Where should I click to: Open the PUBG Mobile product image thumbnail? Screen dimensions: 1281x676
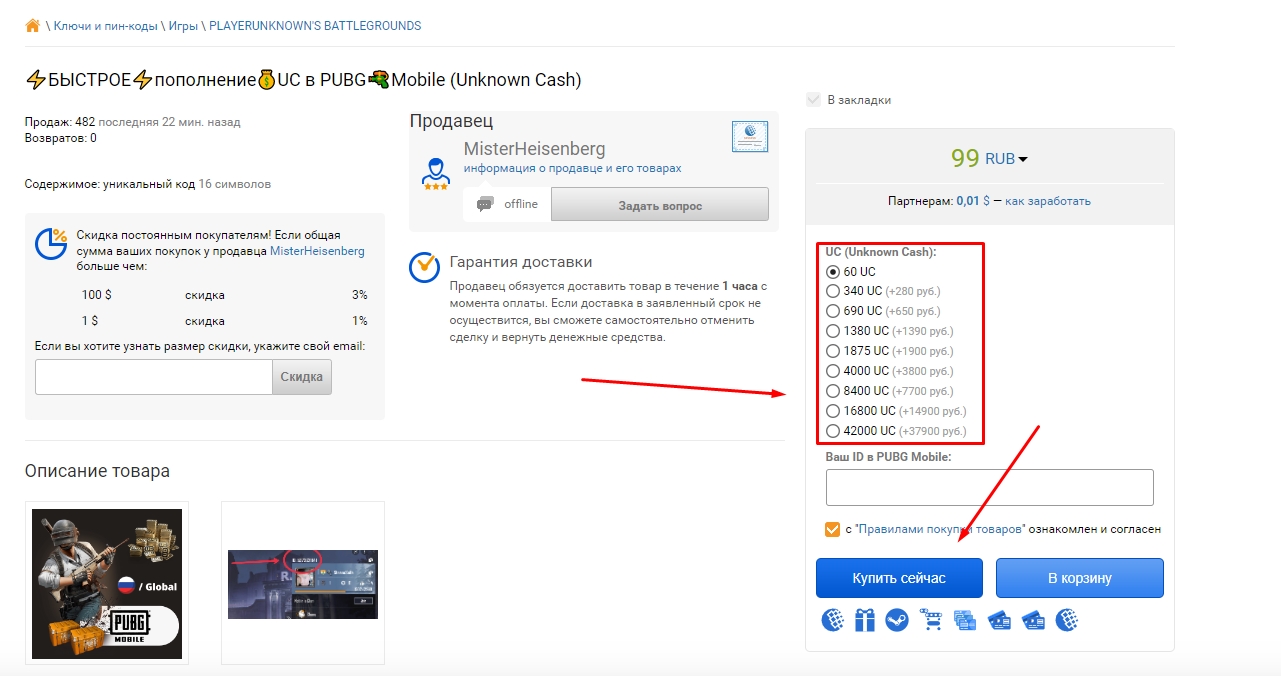(107, 584)
